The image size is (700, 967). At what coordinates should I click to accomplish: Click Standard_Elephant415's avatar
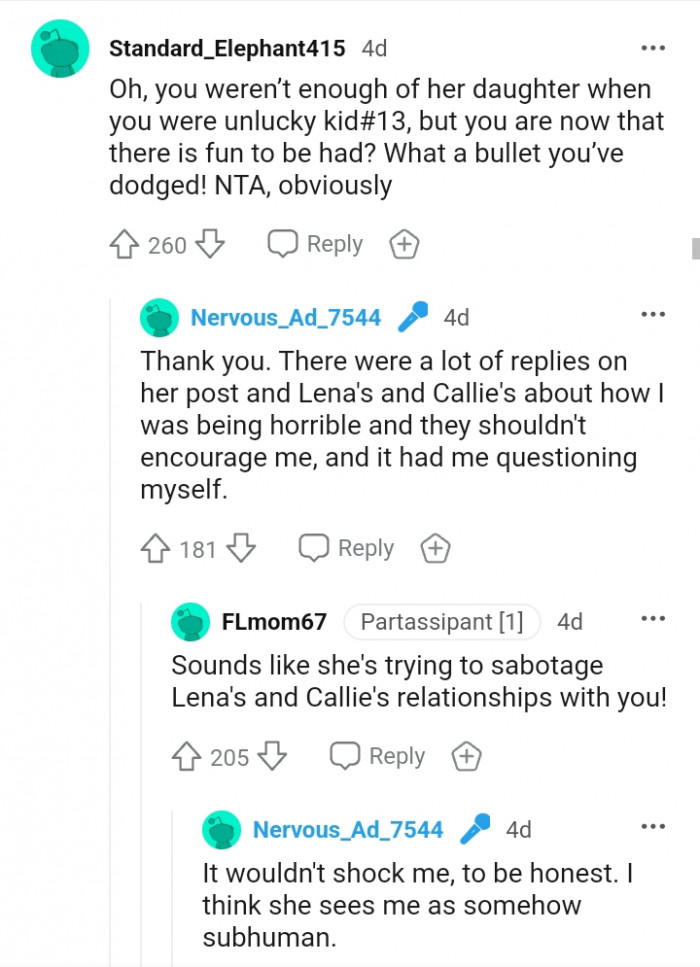tap(59, 47)
